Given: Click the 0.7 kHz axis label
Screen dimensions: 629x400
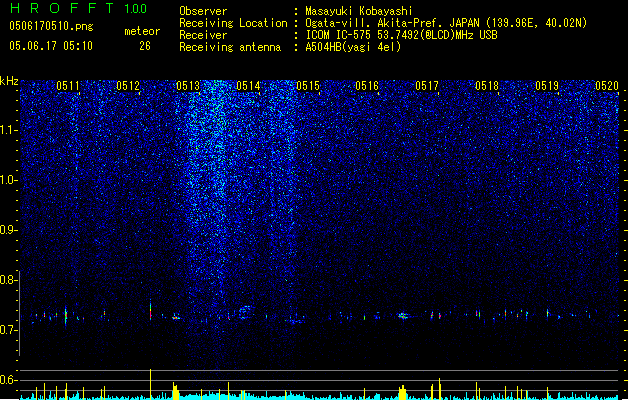Looking at the screenshot, I should pyautogui.click(x=8, y=330).
